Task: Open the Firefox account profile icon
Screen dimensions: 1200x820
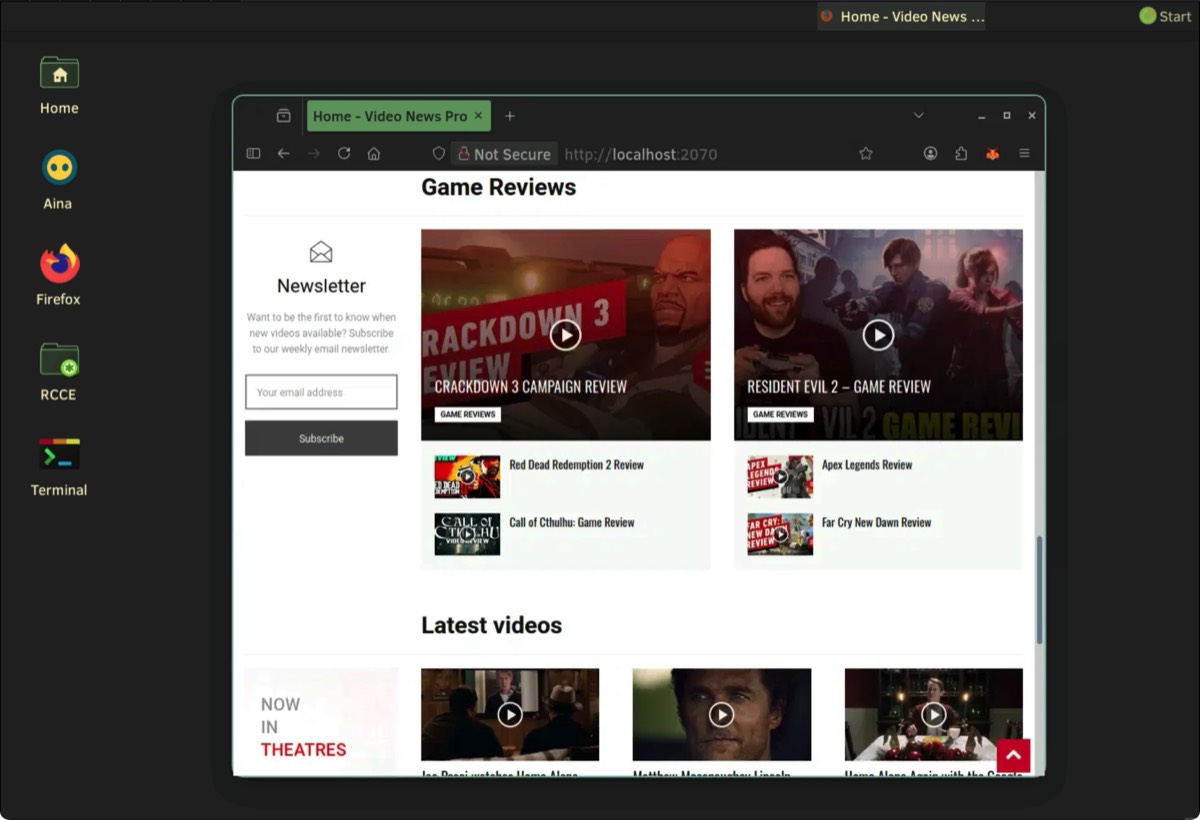Action: click(x=930, y=154)
